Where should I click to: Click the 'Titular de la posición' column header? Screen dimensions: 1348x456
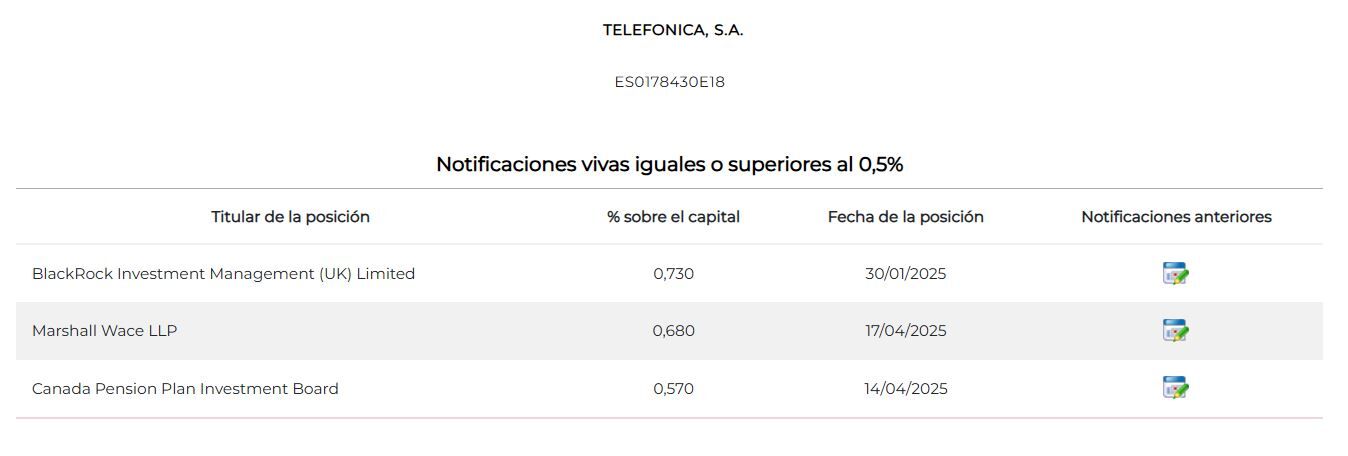click(x=290, y=217)
